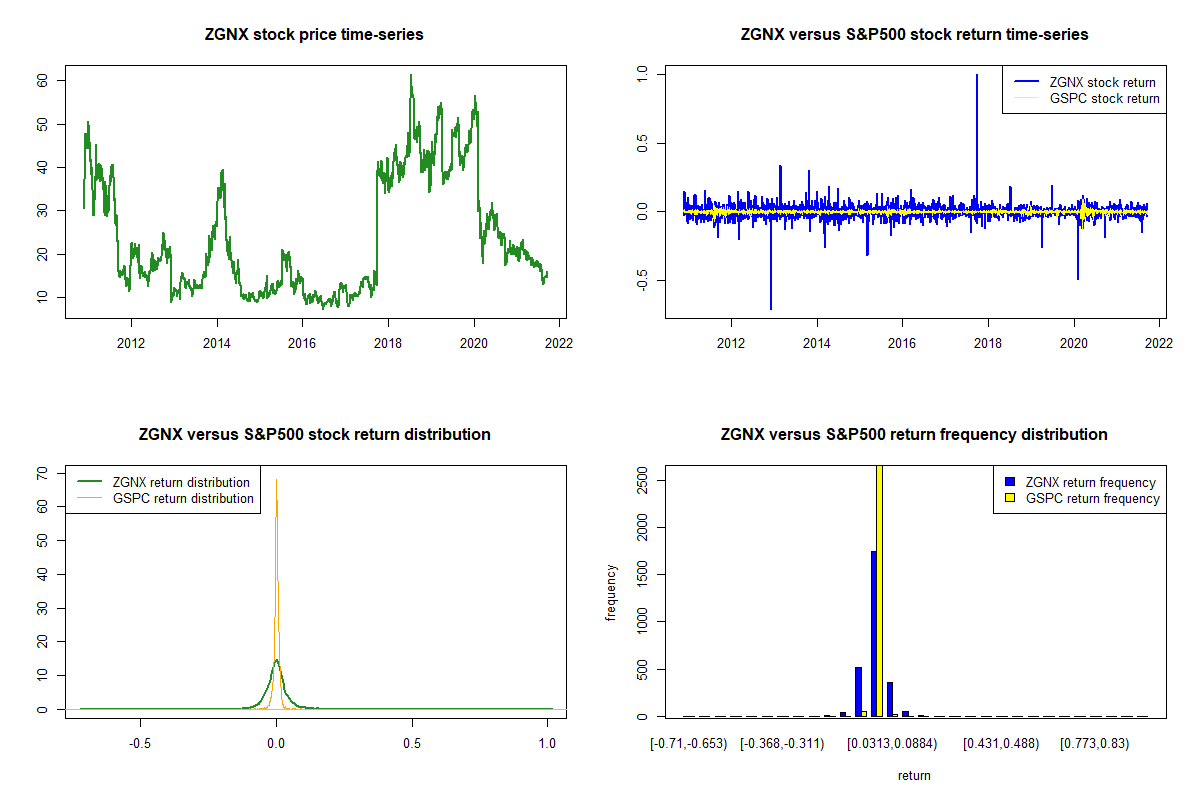Click the yellow GSPC return frequency legend square
Viewport: 1200px width, 800px height.
click(1011, 498)
